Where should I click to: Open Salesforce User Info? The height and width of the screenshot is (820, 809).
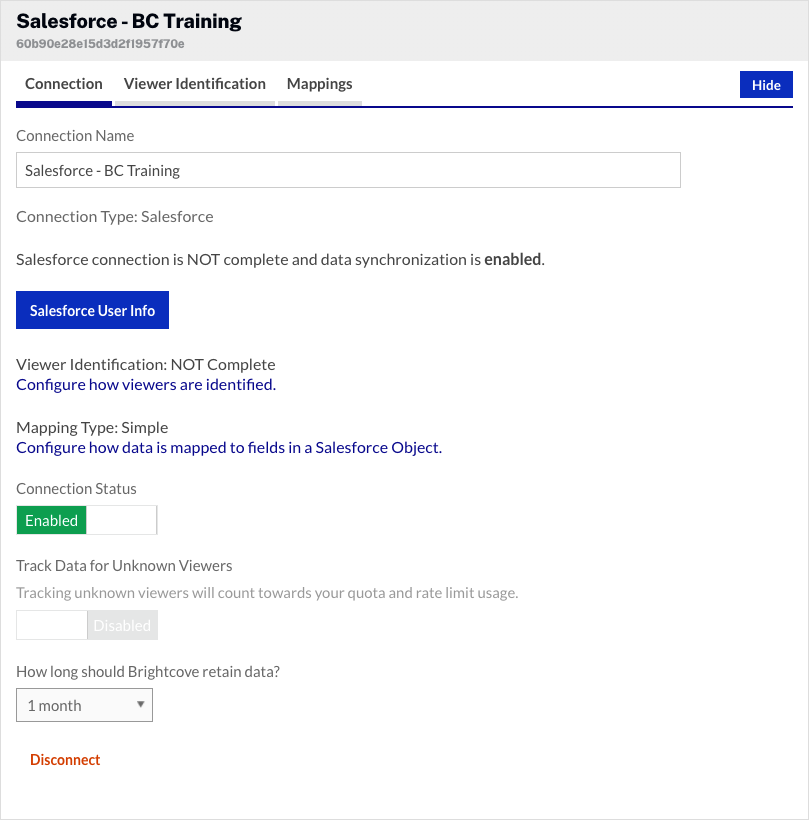(x=92, y=311)
